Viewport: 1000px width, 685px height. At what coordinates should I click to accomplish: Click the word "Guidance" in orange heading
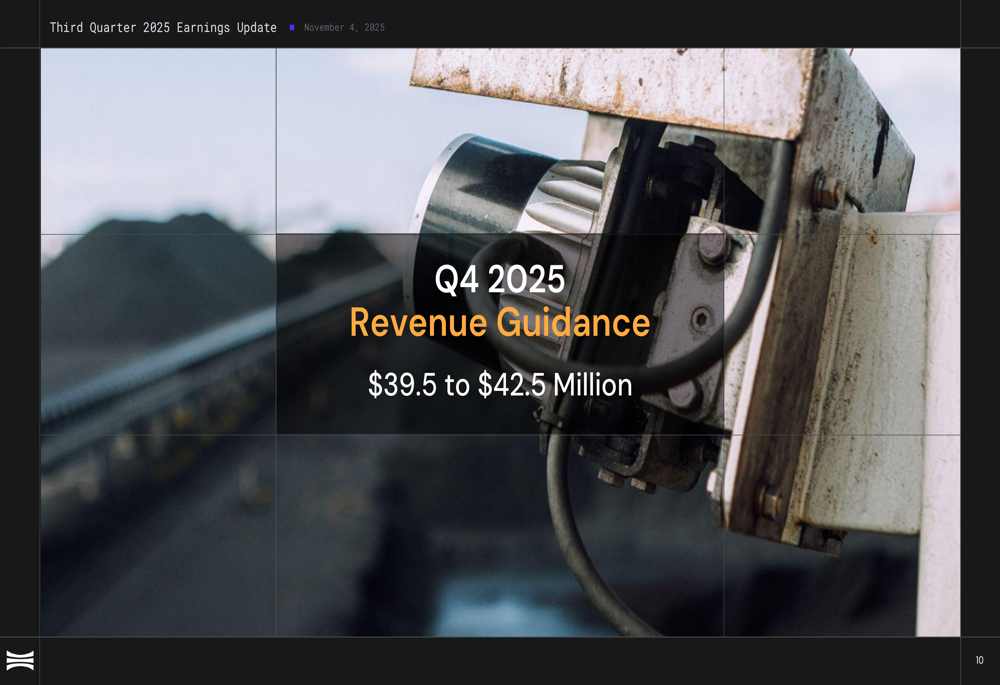(x=573, y=322)
